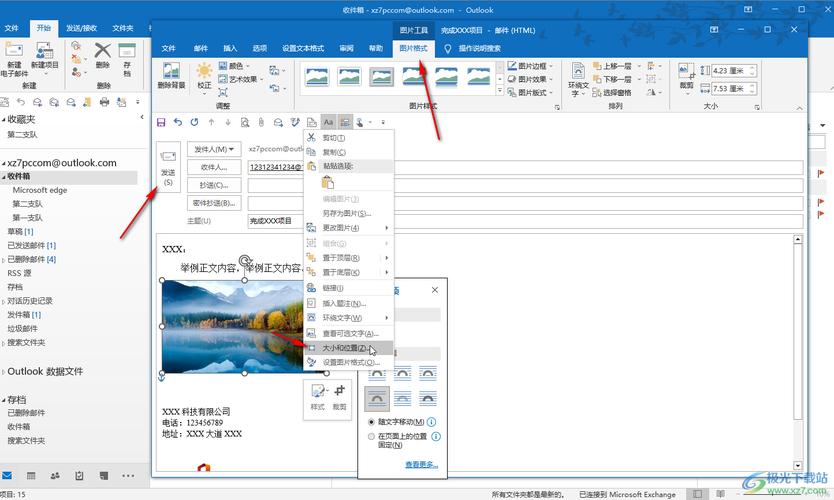Screen dimensions: 834x500
Task: Click the 抄送 (Cc) button
Action: point(214,185)
